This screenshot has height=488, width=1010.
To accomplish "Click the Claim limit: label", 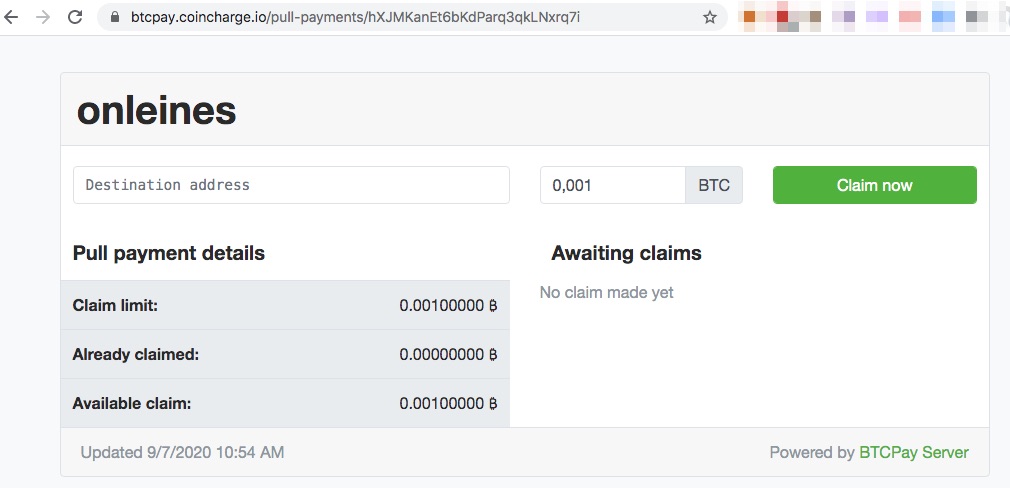I will (115, 305).
